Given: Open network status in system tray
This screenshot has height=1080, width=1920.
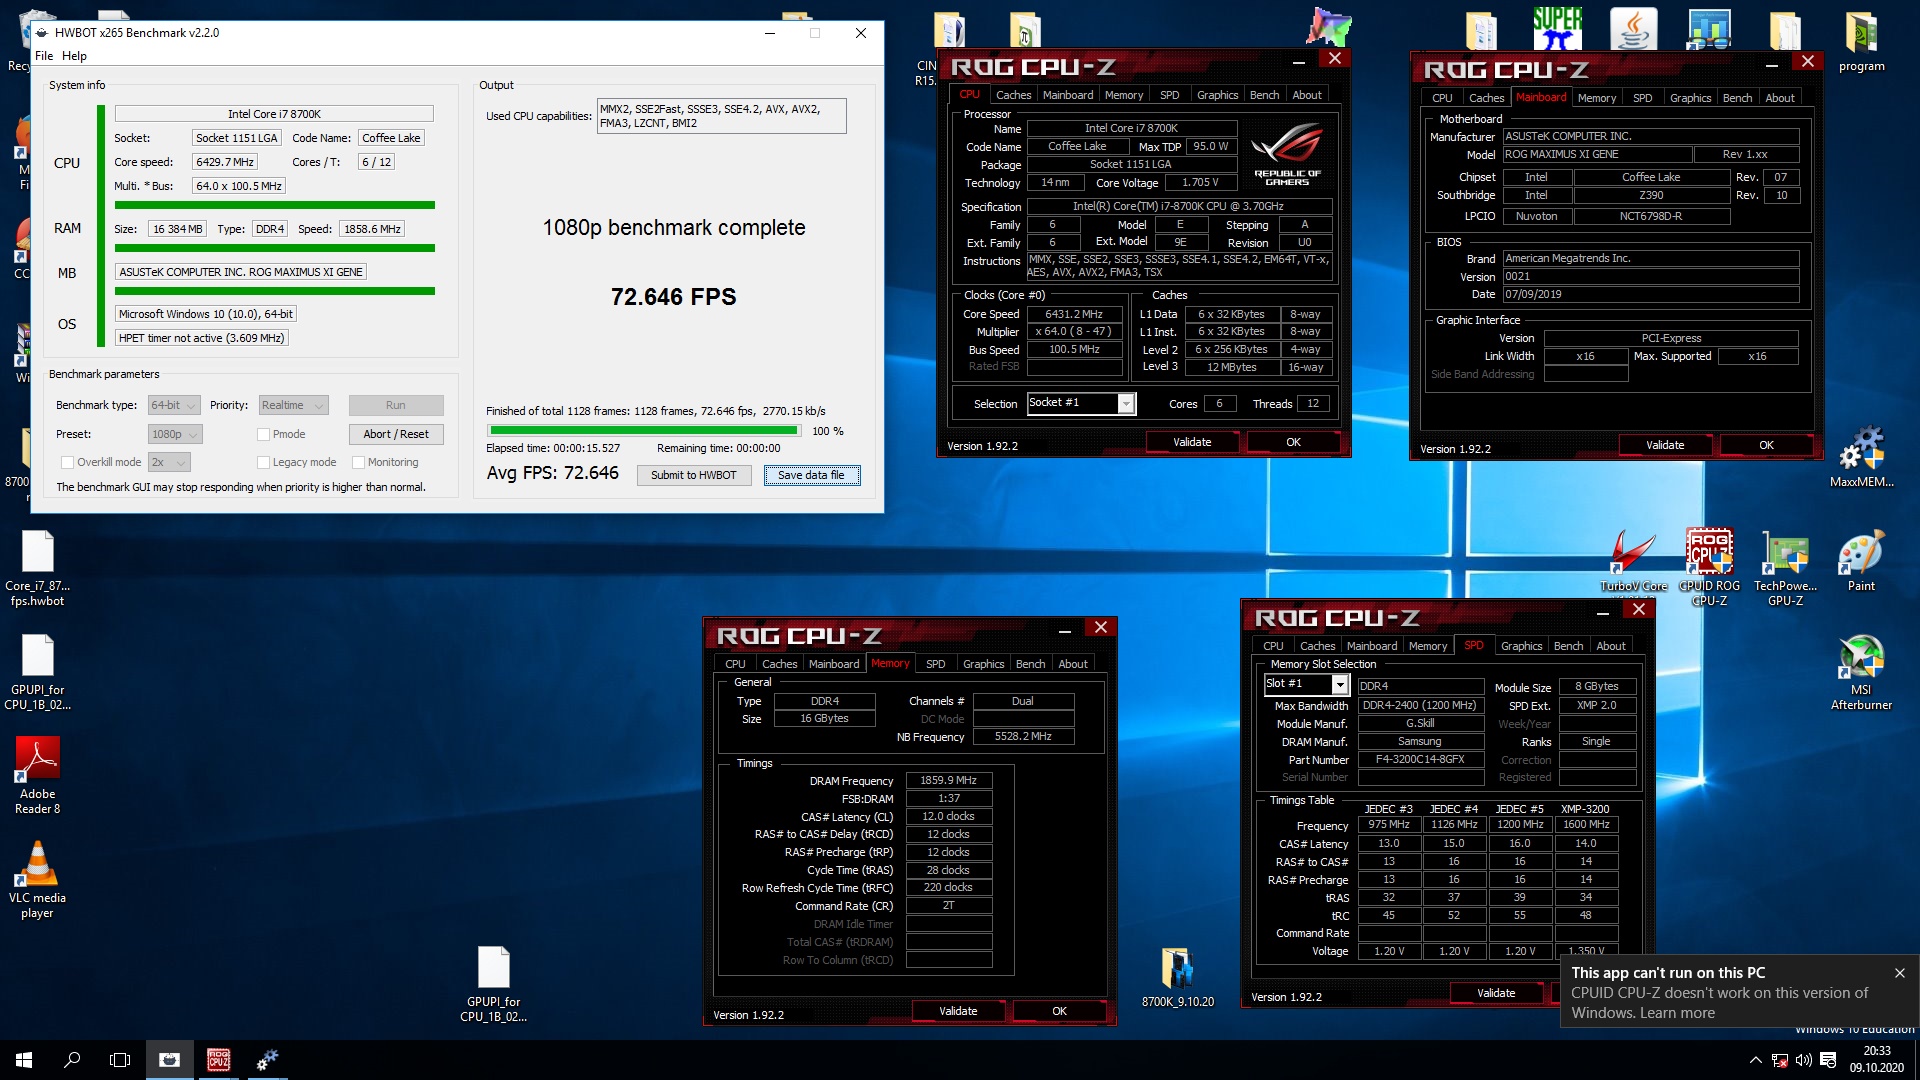Looking at the screenshot, I should [1780, 1060].
